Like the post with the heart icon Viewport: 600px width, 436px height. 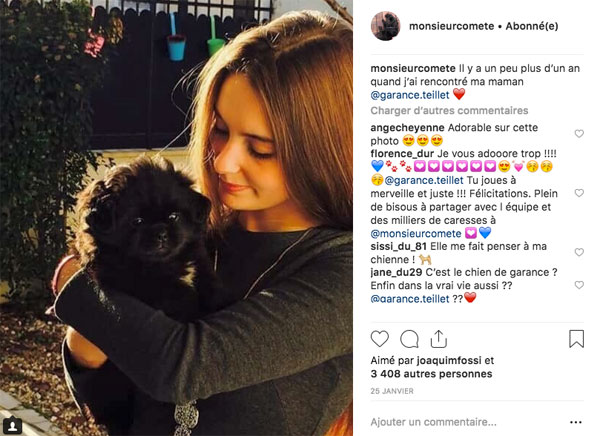tap(380, 339)
